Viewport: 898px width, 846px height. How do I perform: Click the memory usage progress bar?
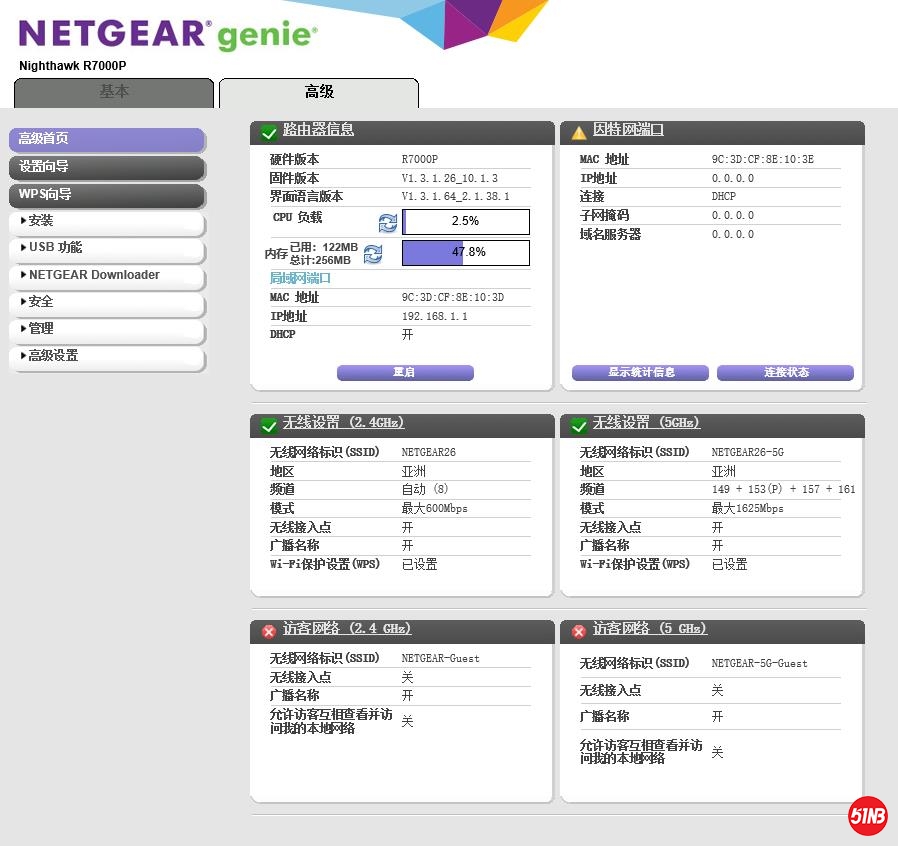[466, 253]
